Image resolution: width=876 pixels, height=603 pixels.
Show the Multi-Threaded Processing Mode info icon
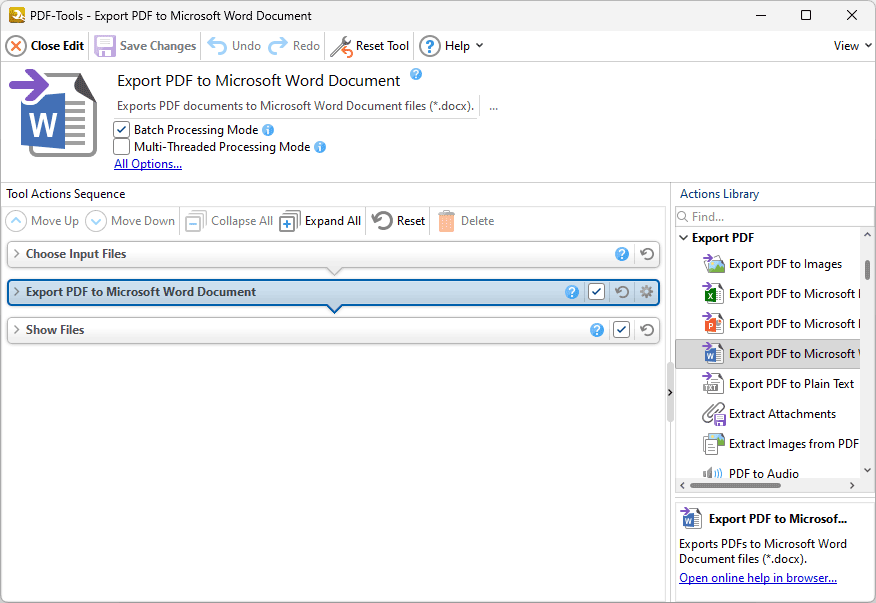pyautogui.click(x=320, y=147)
